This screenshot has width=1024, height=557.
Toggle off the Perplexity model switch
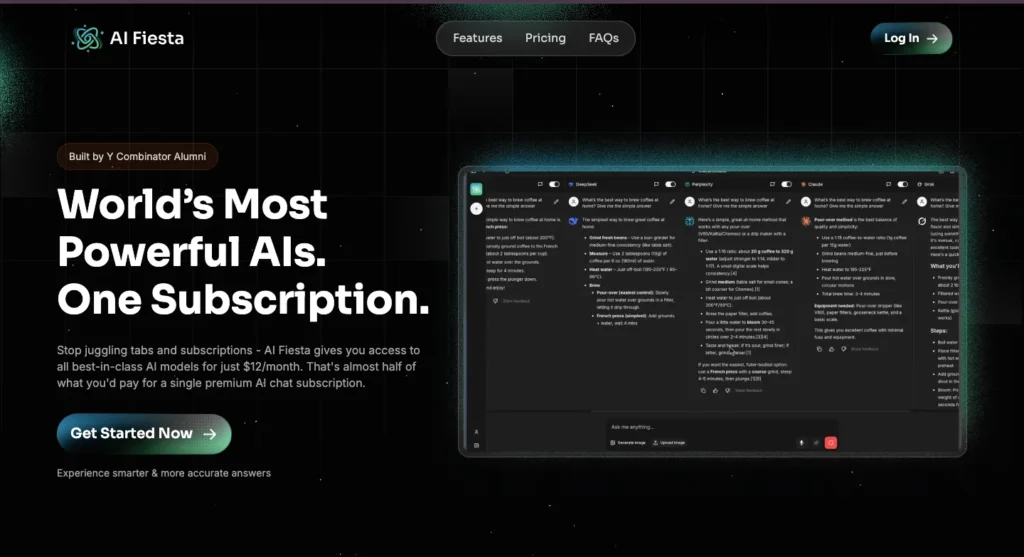[x=786, y=184]
